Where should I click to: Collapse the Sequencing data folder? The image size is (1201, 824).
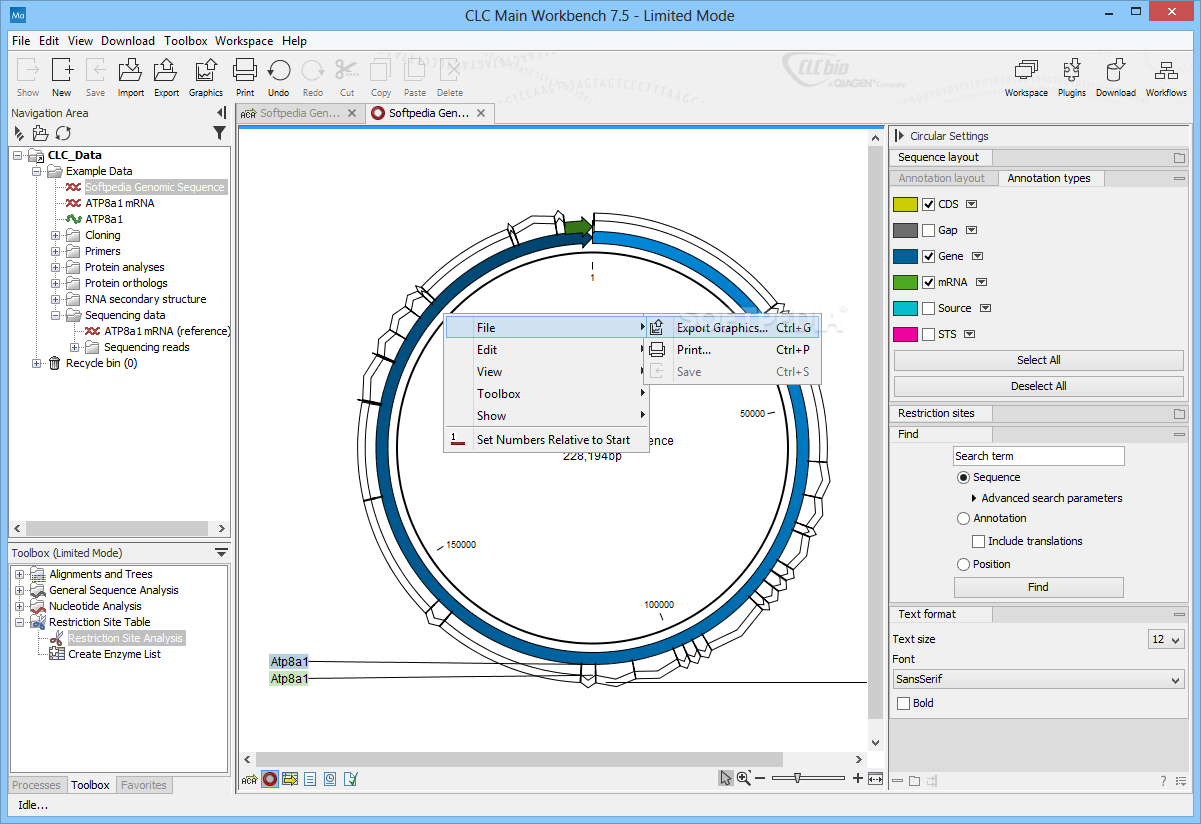pyautogui.click(x=56, y=315)
